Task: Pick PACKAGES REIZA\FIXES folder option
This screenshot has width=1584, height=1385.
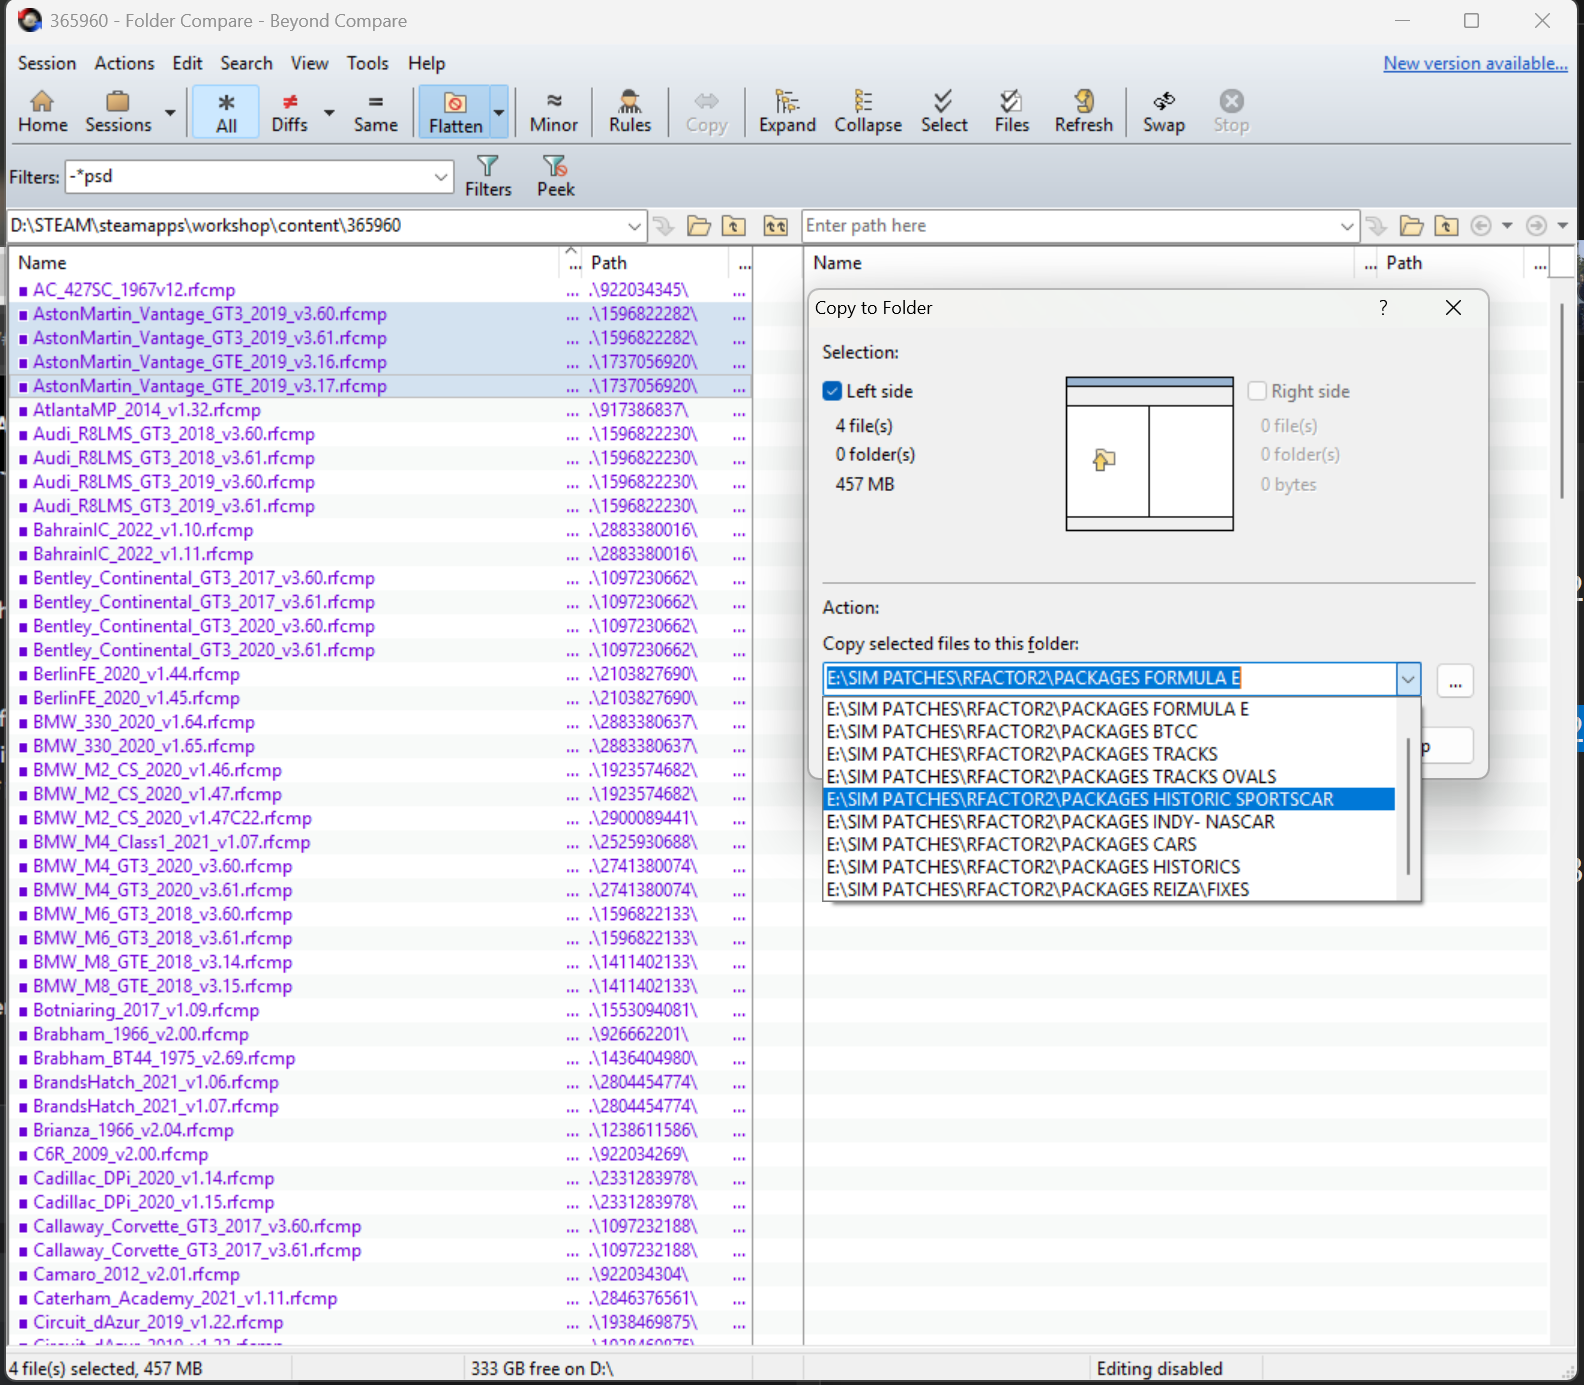Action: (x=1108, y=890)
